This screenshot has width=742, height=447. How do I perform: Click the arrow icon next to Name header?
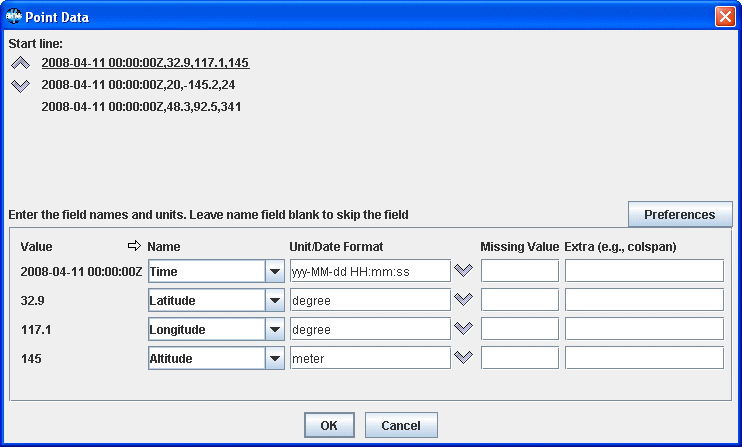[x=134, y=245]
